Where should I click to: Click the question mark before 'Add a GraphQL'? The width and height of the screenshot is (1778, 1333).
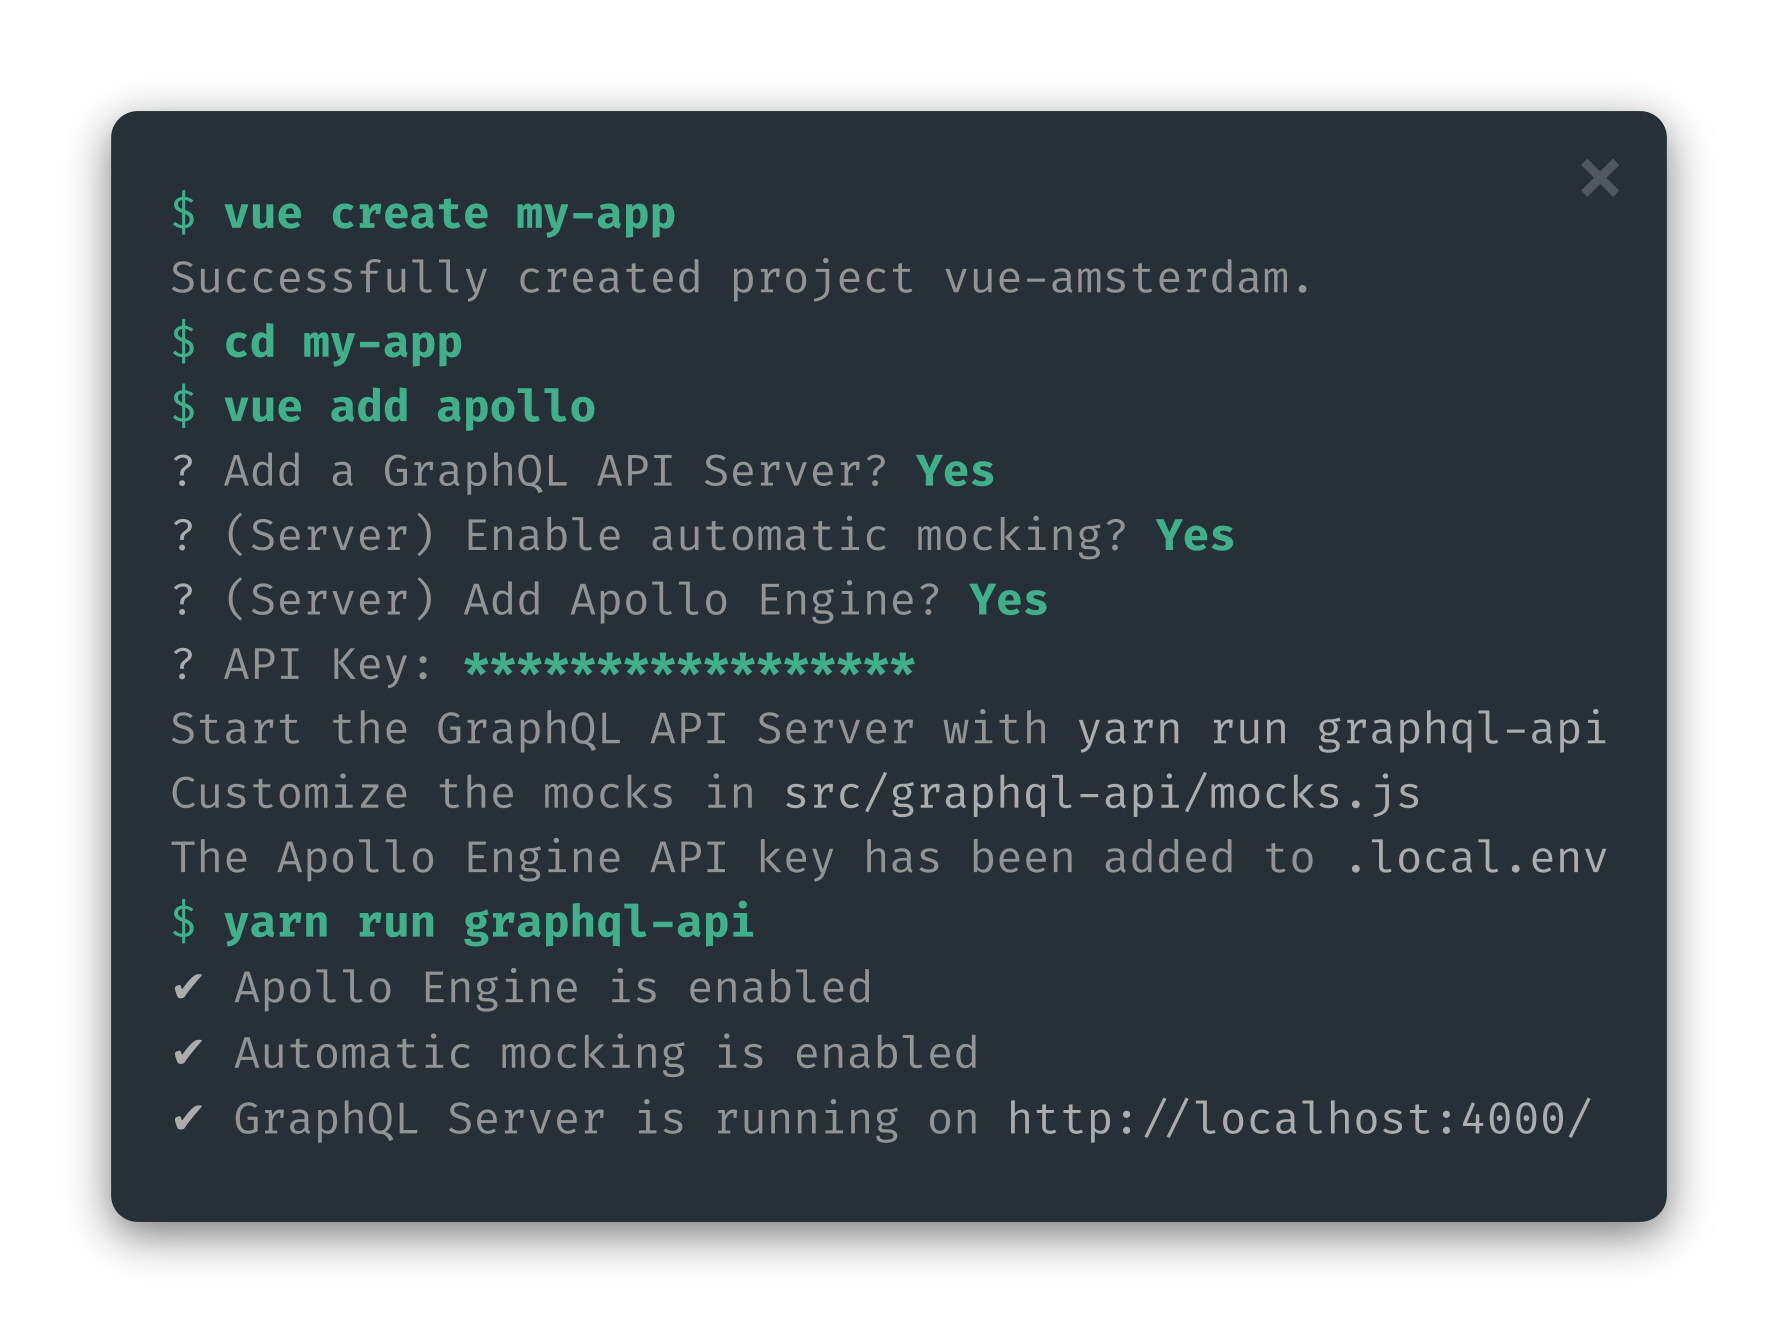pyautogui.click(x=183, y=471)
